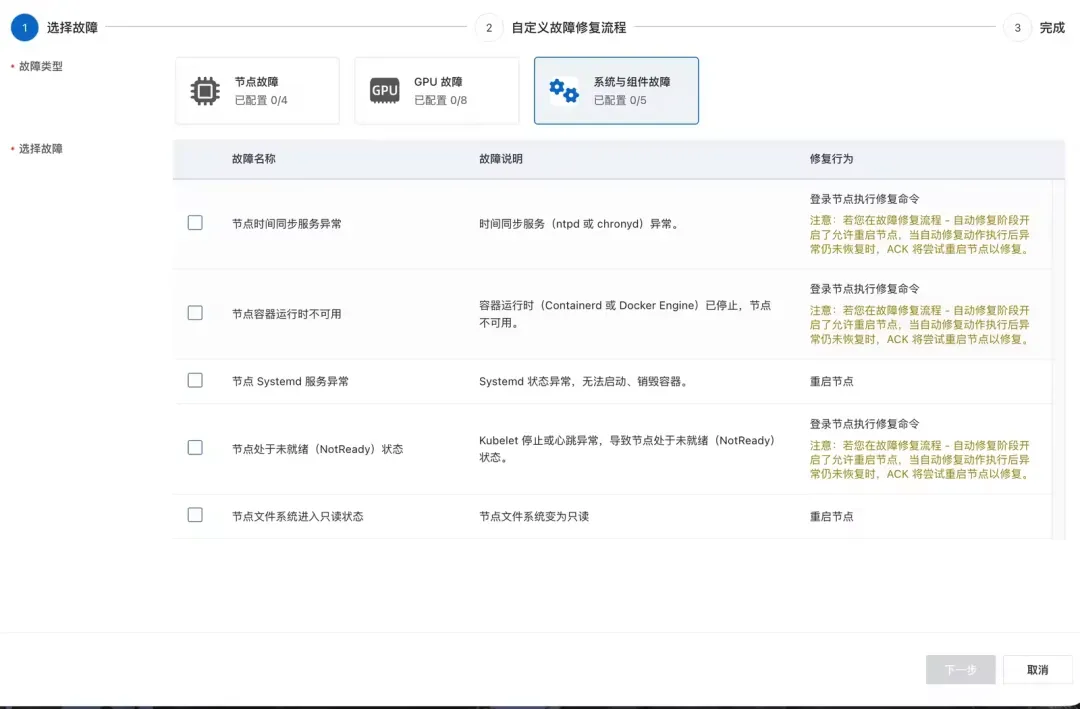This screenshot has height=709, width=1080.
Task: Tick the 节点容器运行时不可用 checkbox
Action: [195, 313]
